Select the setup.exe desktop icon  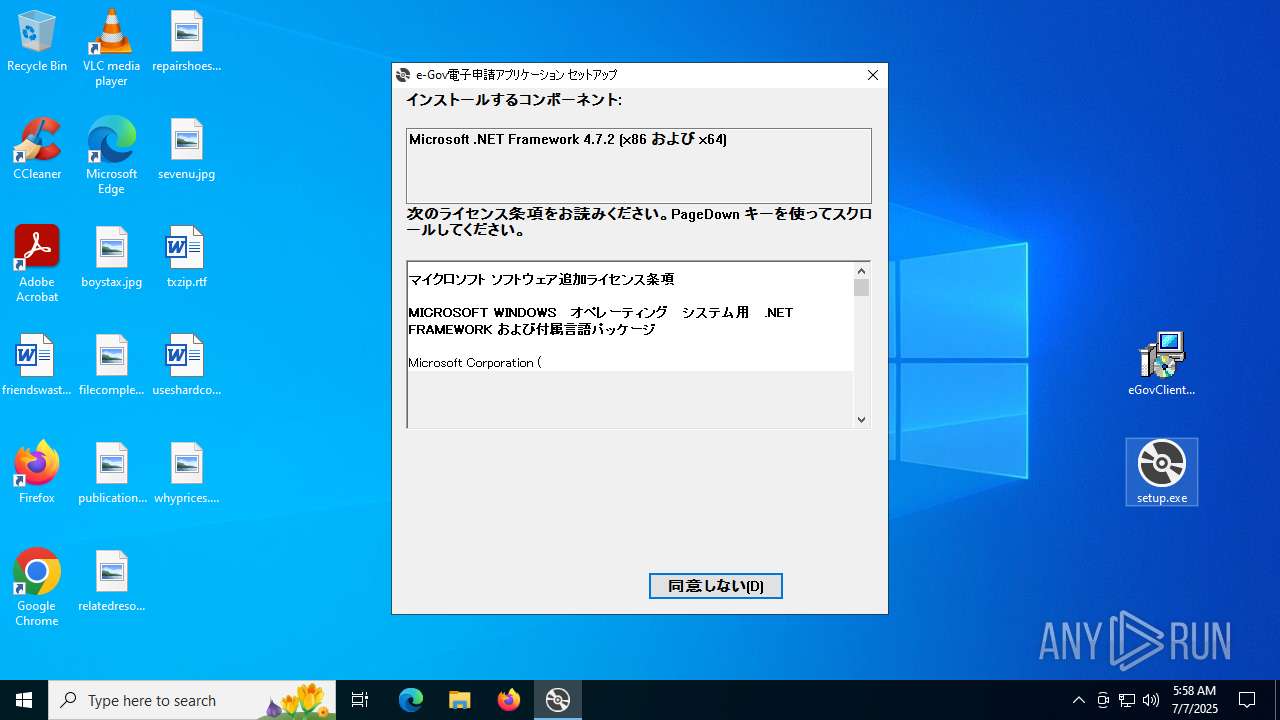click(1162, 472)
